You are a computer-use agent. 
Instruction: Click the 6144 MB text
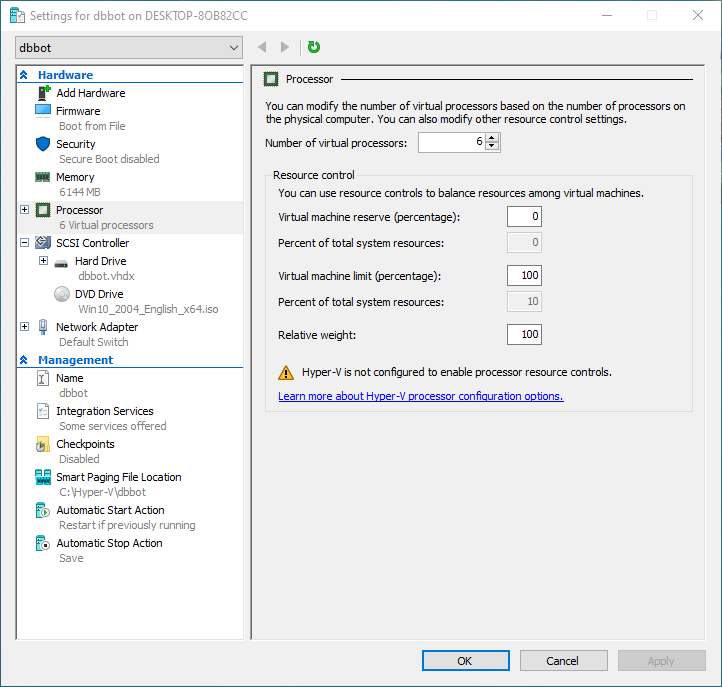tap(80, 192)
